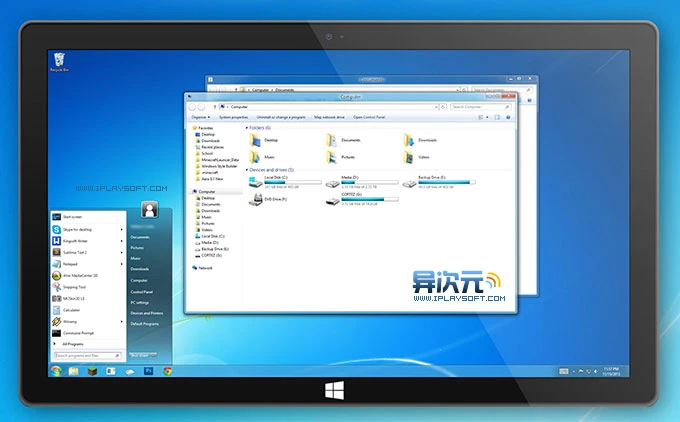
Task: Click the Start screen entry icon
Action: pyautogui.click(x=56, y=217)
